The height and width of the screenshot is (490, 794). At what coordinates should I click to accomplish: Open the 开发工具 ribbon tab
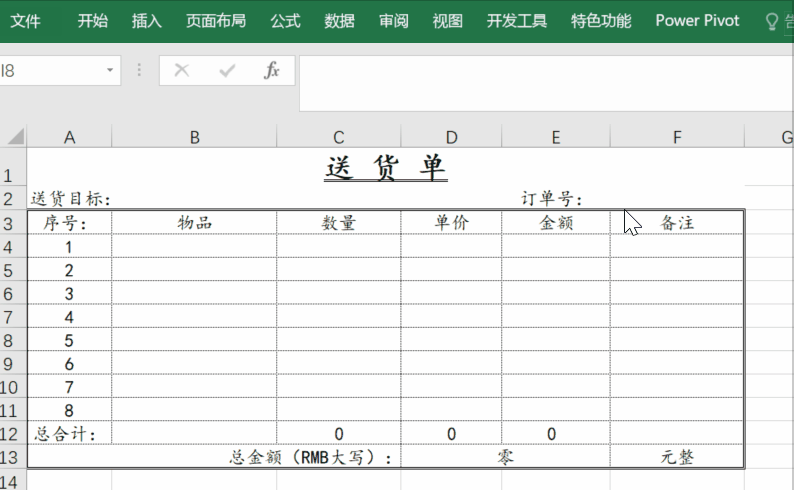(x=517, y=21)
